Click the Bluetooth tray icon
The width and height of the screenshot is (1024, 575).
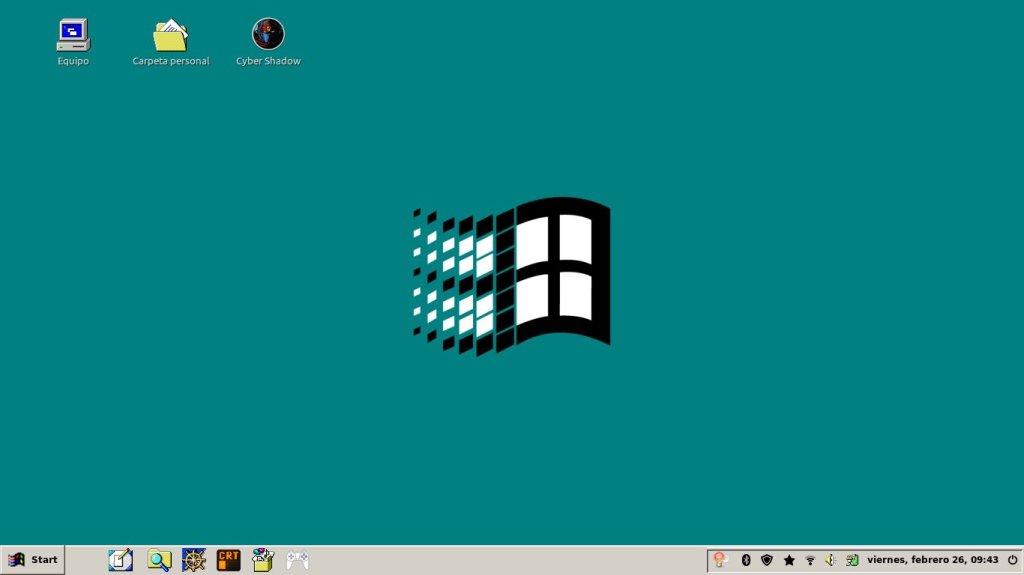click(x=745, y=560)
